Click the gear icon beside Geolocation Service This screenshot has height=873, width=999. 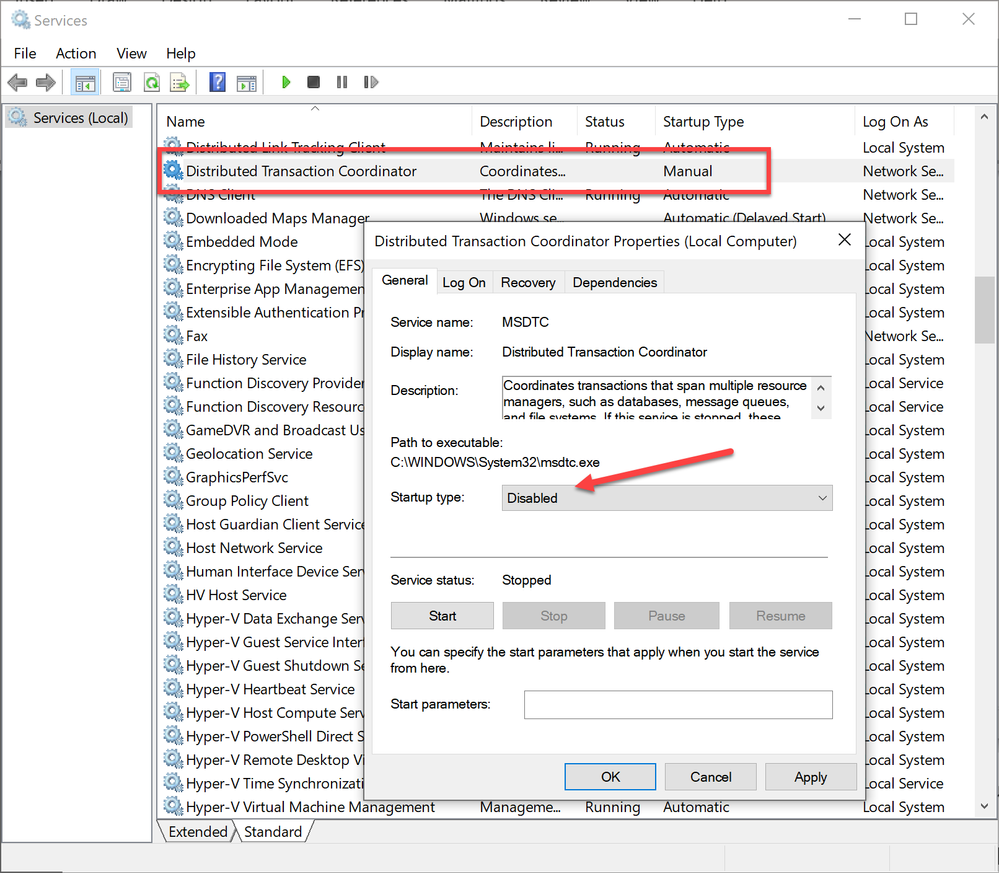coord(173,454)
